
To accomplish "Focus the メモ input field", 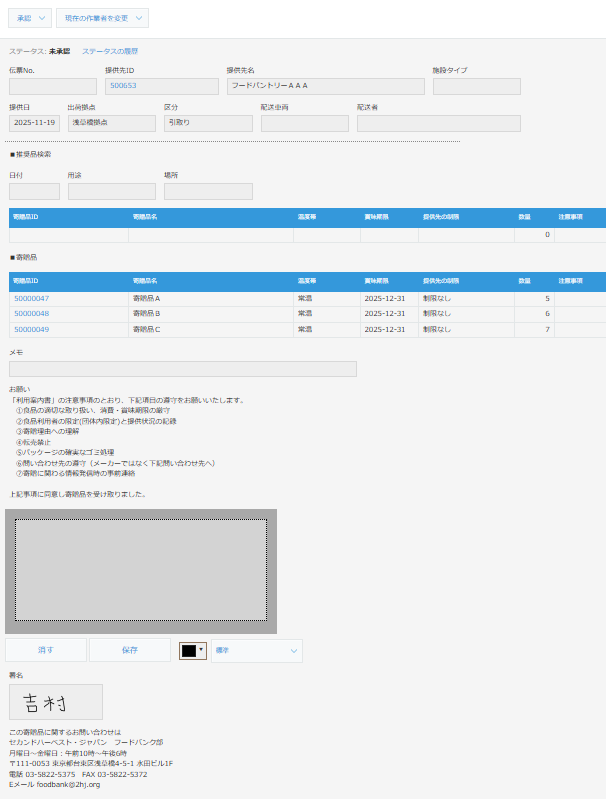I will 182,369.
